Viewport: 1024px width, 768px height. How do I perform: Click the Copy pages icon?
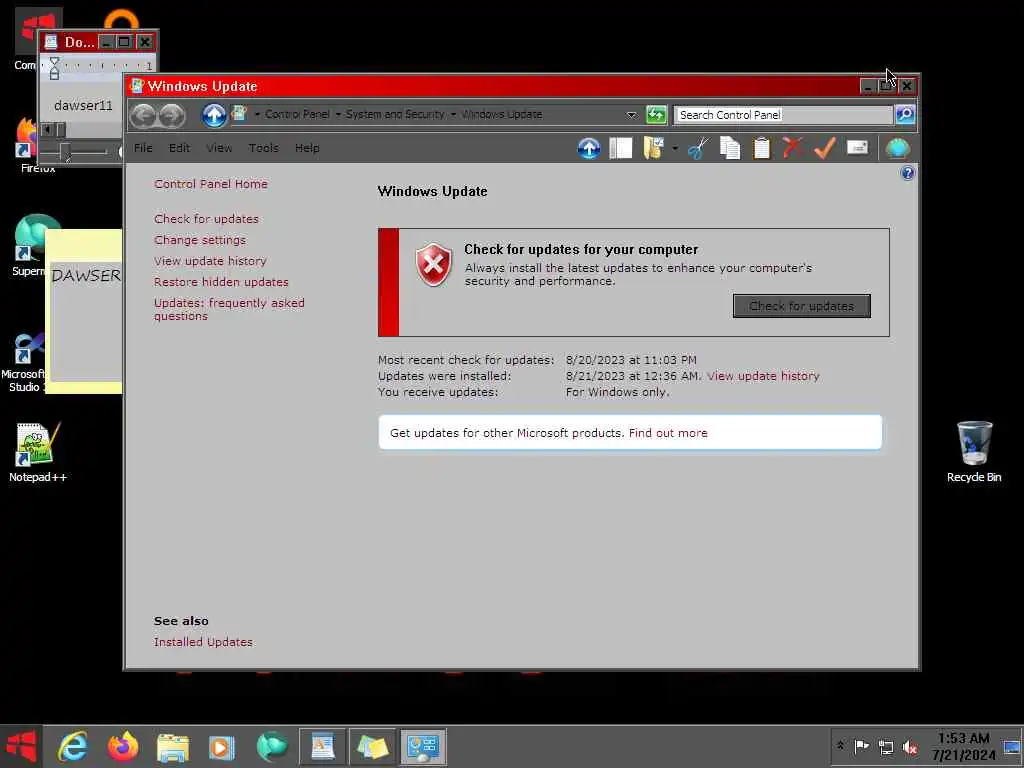729,148
